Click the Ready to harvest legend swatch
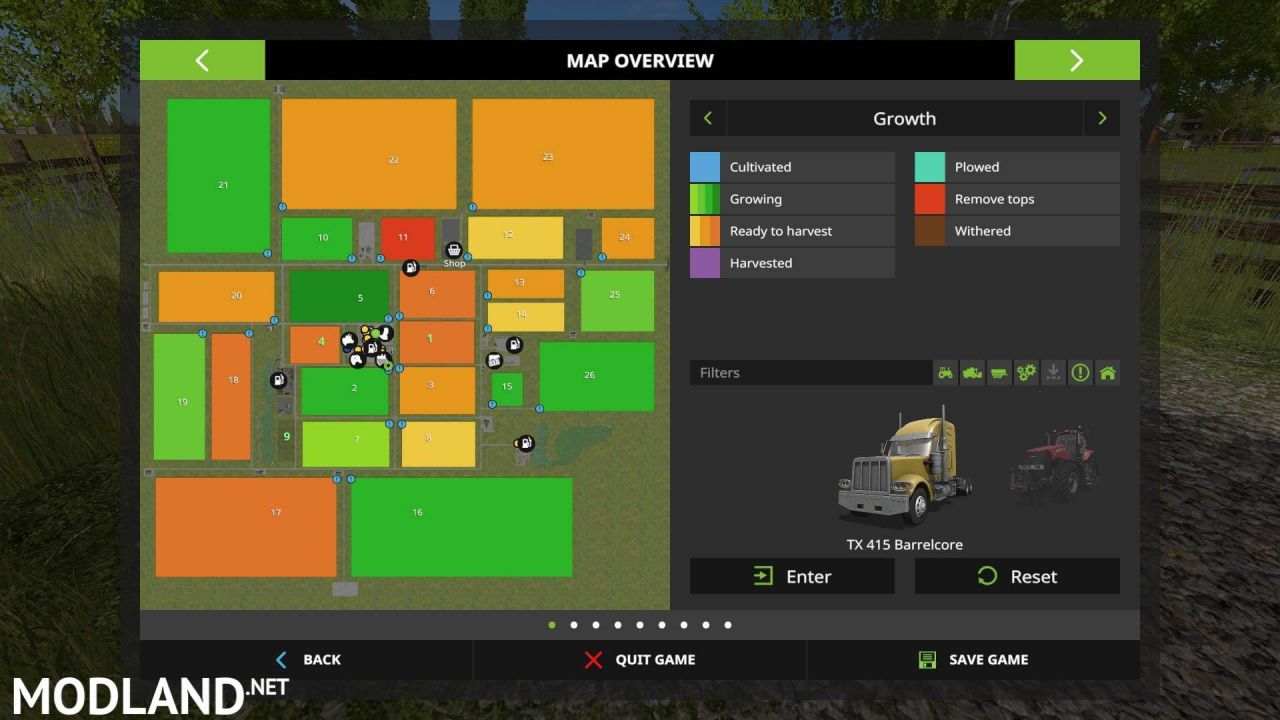1280x720 pixels. [x=705, y=231]
